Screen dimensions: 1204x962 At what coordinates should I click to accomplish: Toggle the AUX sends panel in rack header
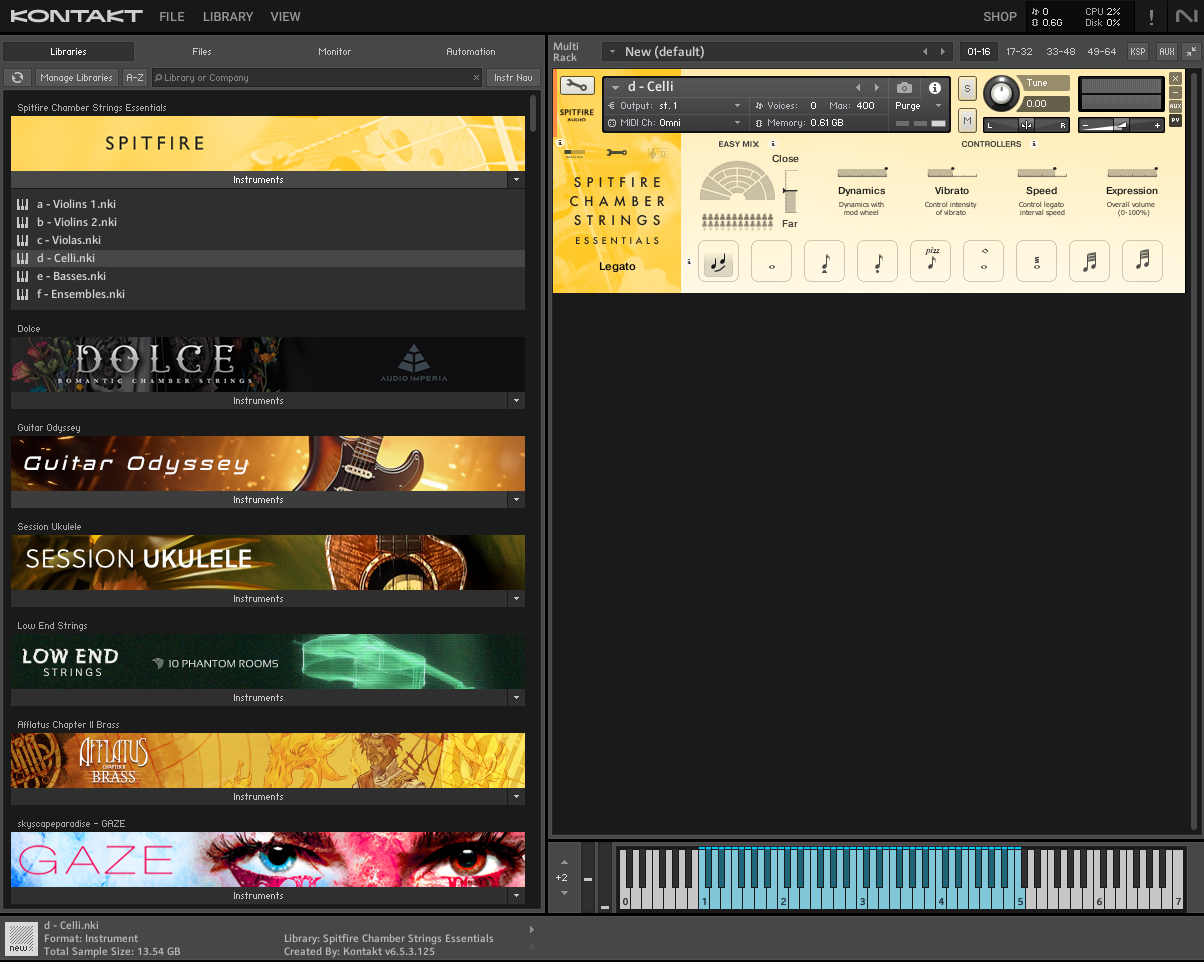tap(1166, 51)
